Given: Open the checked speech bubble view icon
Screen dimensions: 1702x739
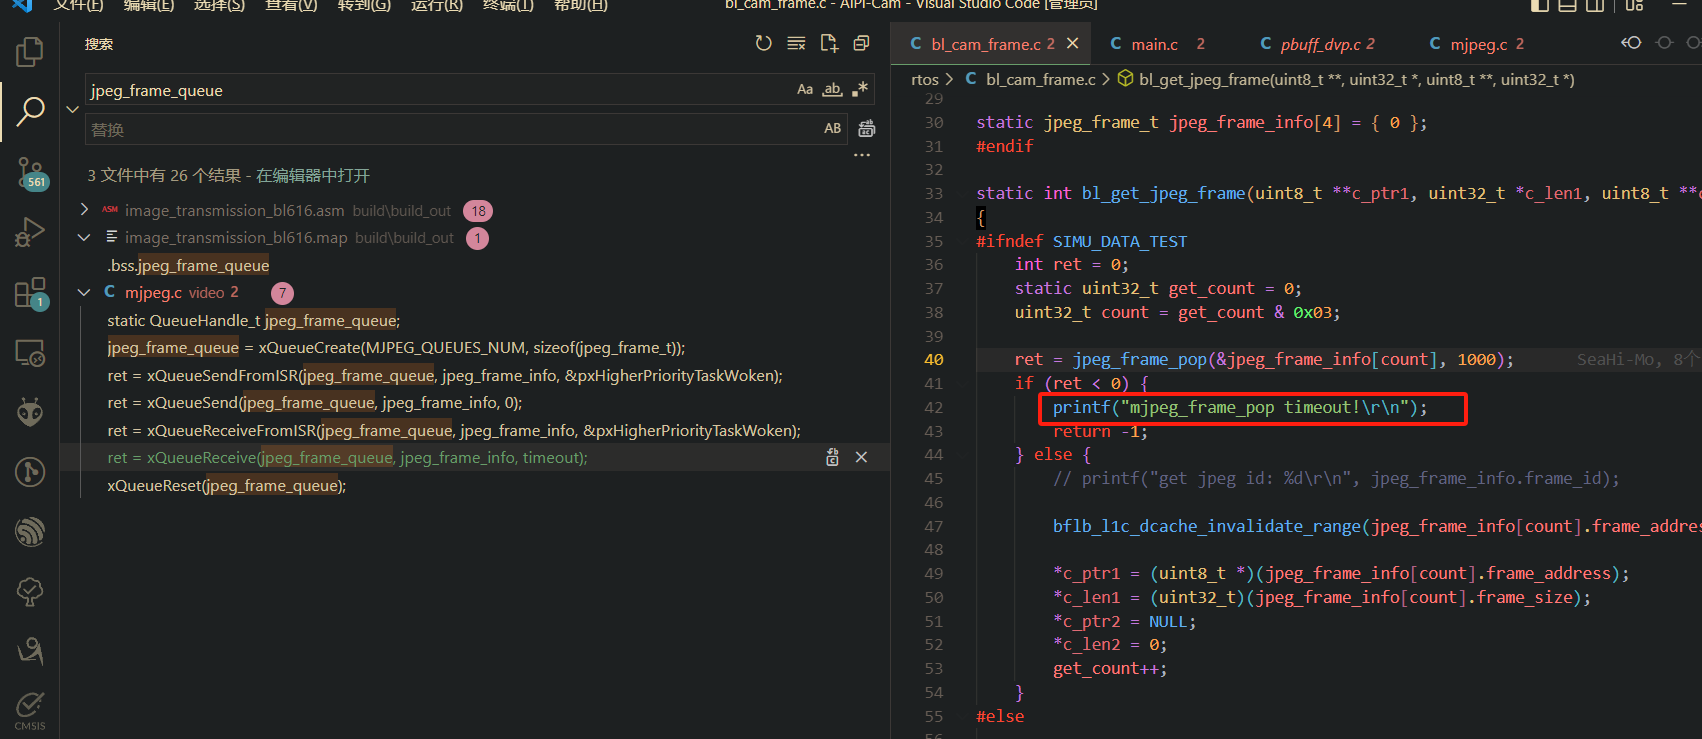Looking at the screenshot, I should [x=30, y=591].
